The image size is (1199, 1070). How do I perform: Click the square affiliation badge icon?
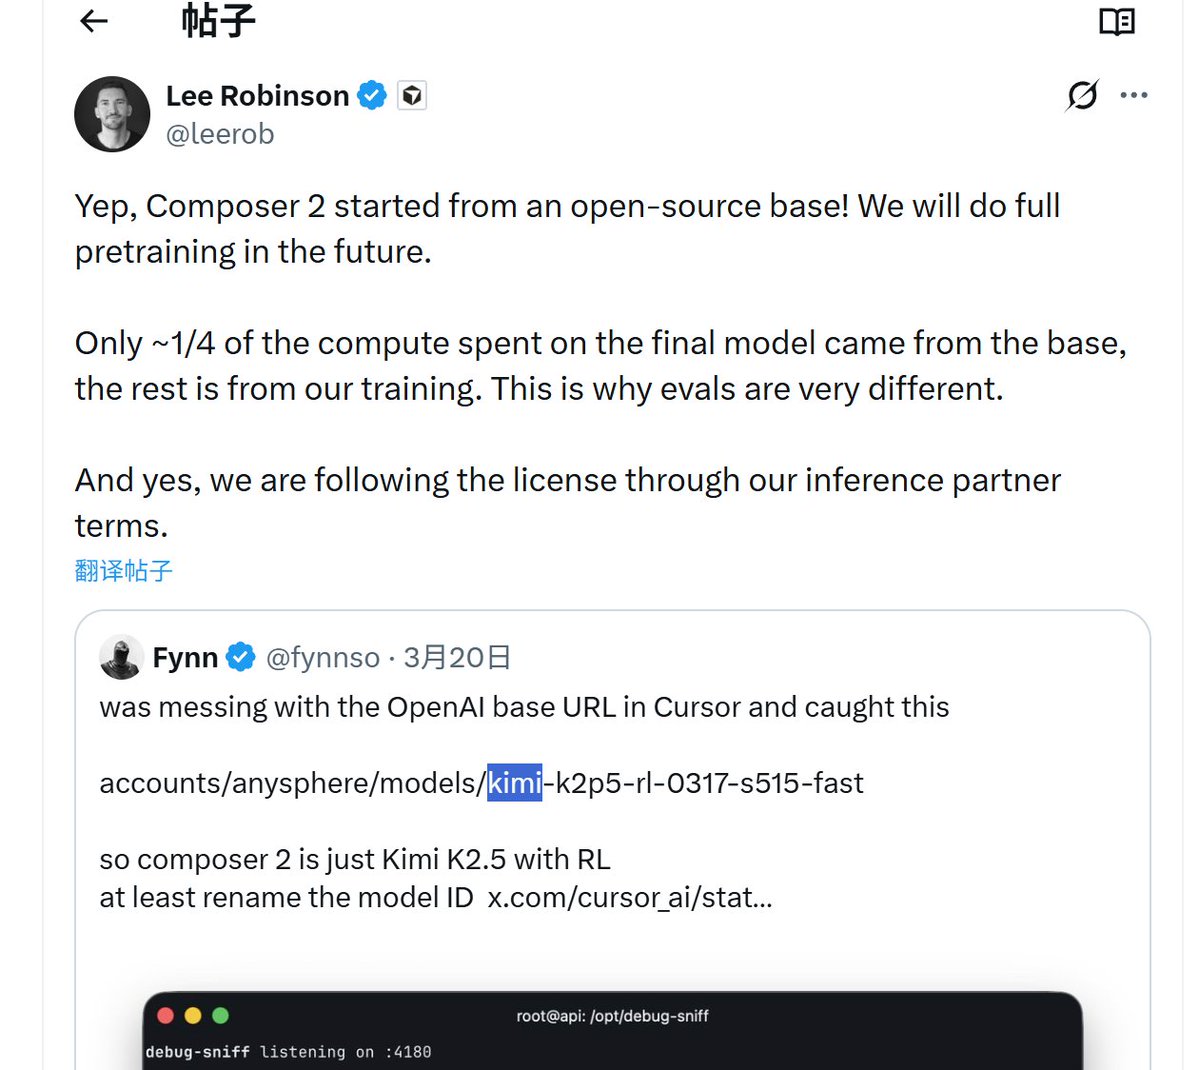click(x=412, y=96)
